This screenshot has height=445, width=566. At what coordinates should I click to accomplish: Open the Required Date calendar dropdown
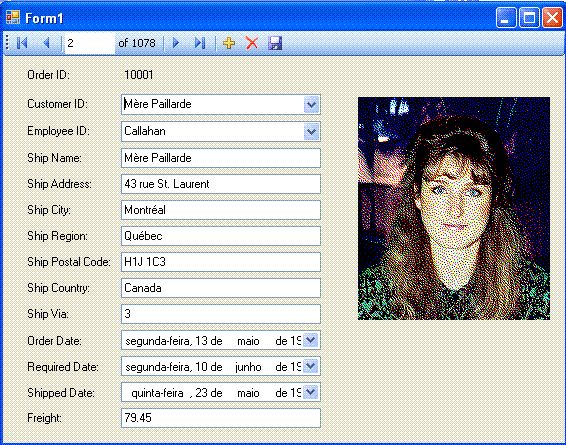coord(310,366)
